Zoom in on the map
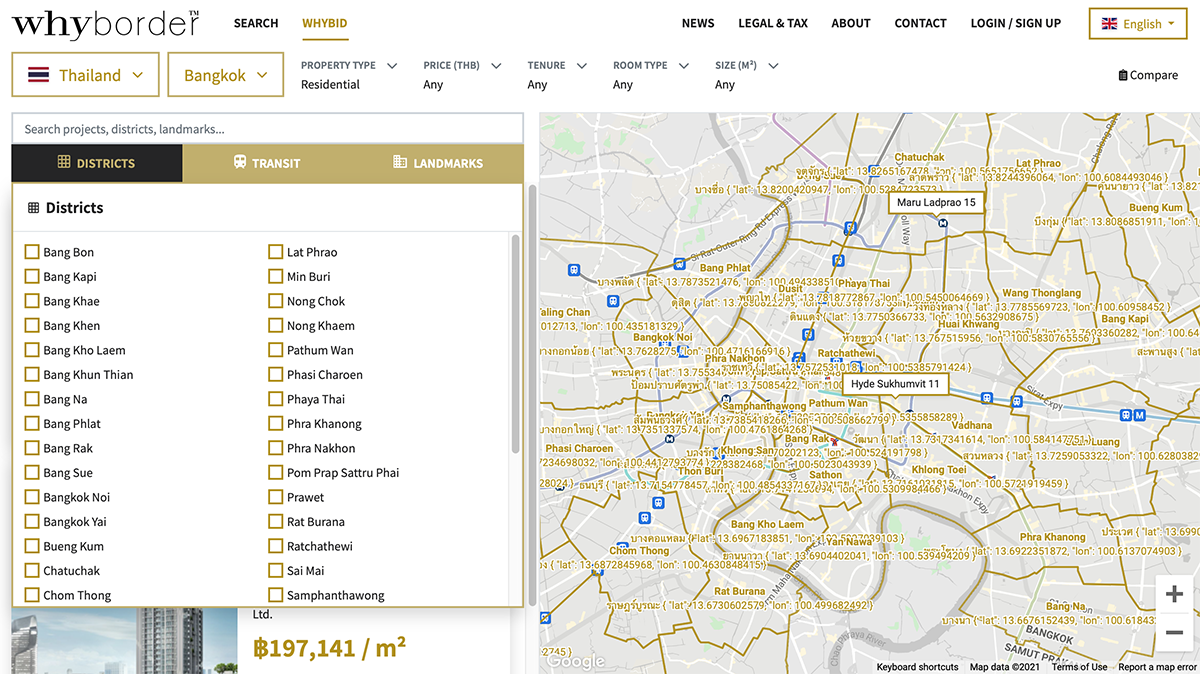 (1174, 595)
